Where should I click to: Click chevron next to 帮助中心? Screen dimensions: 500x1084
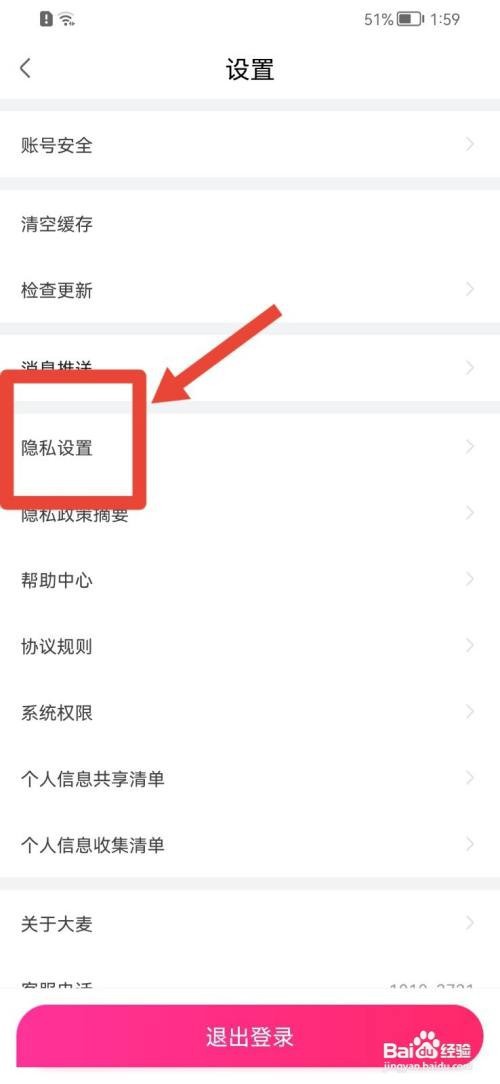470,579
